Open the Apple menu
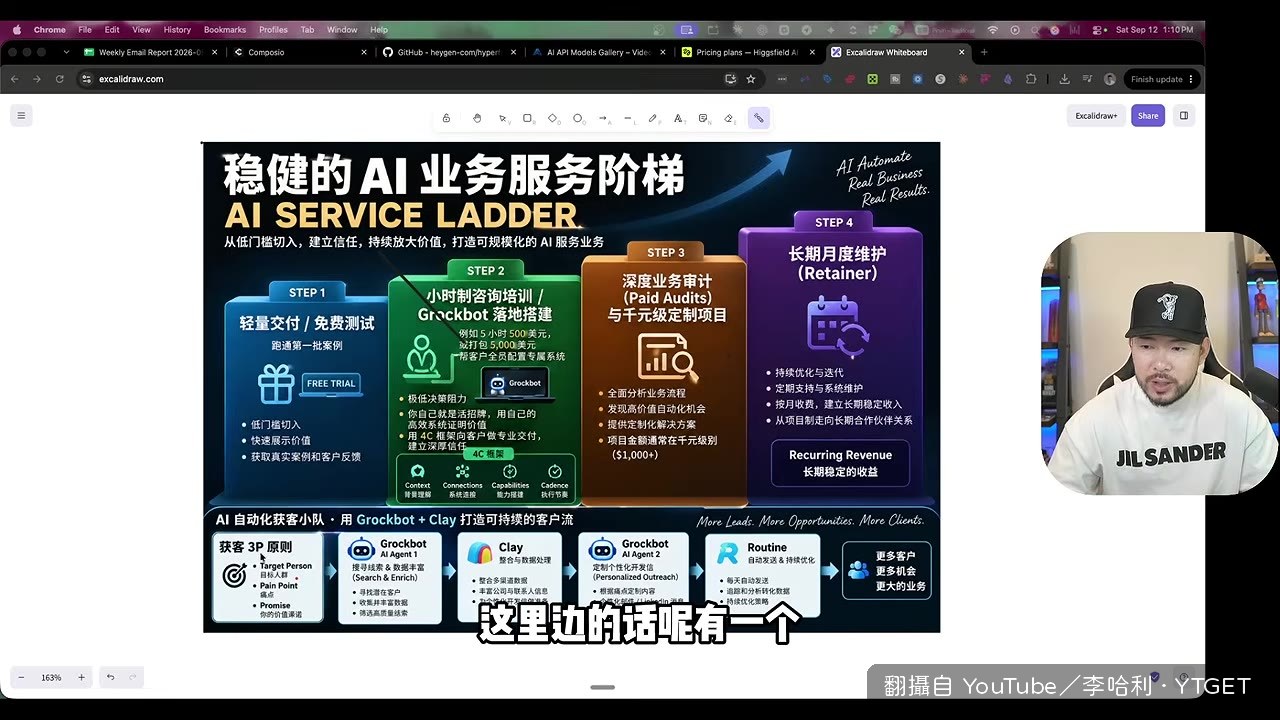The image size is (1280, 720). (17, 30)
